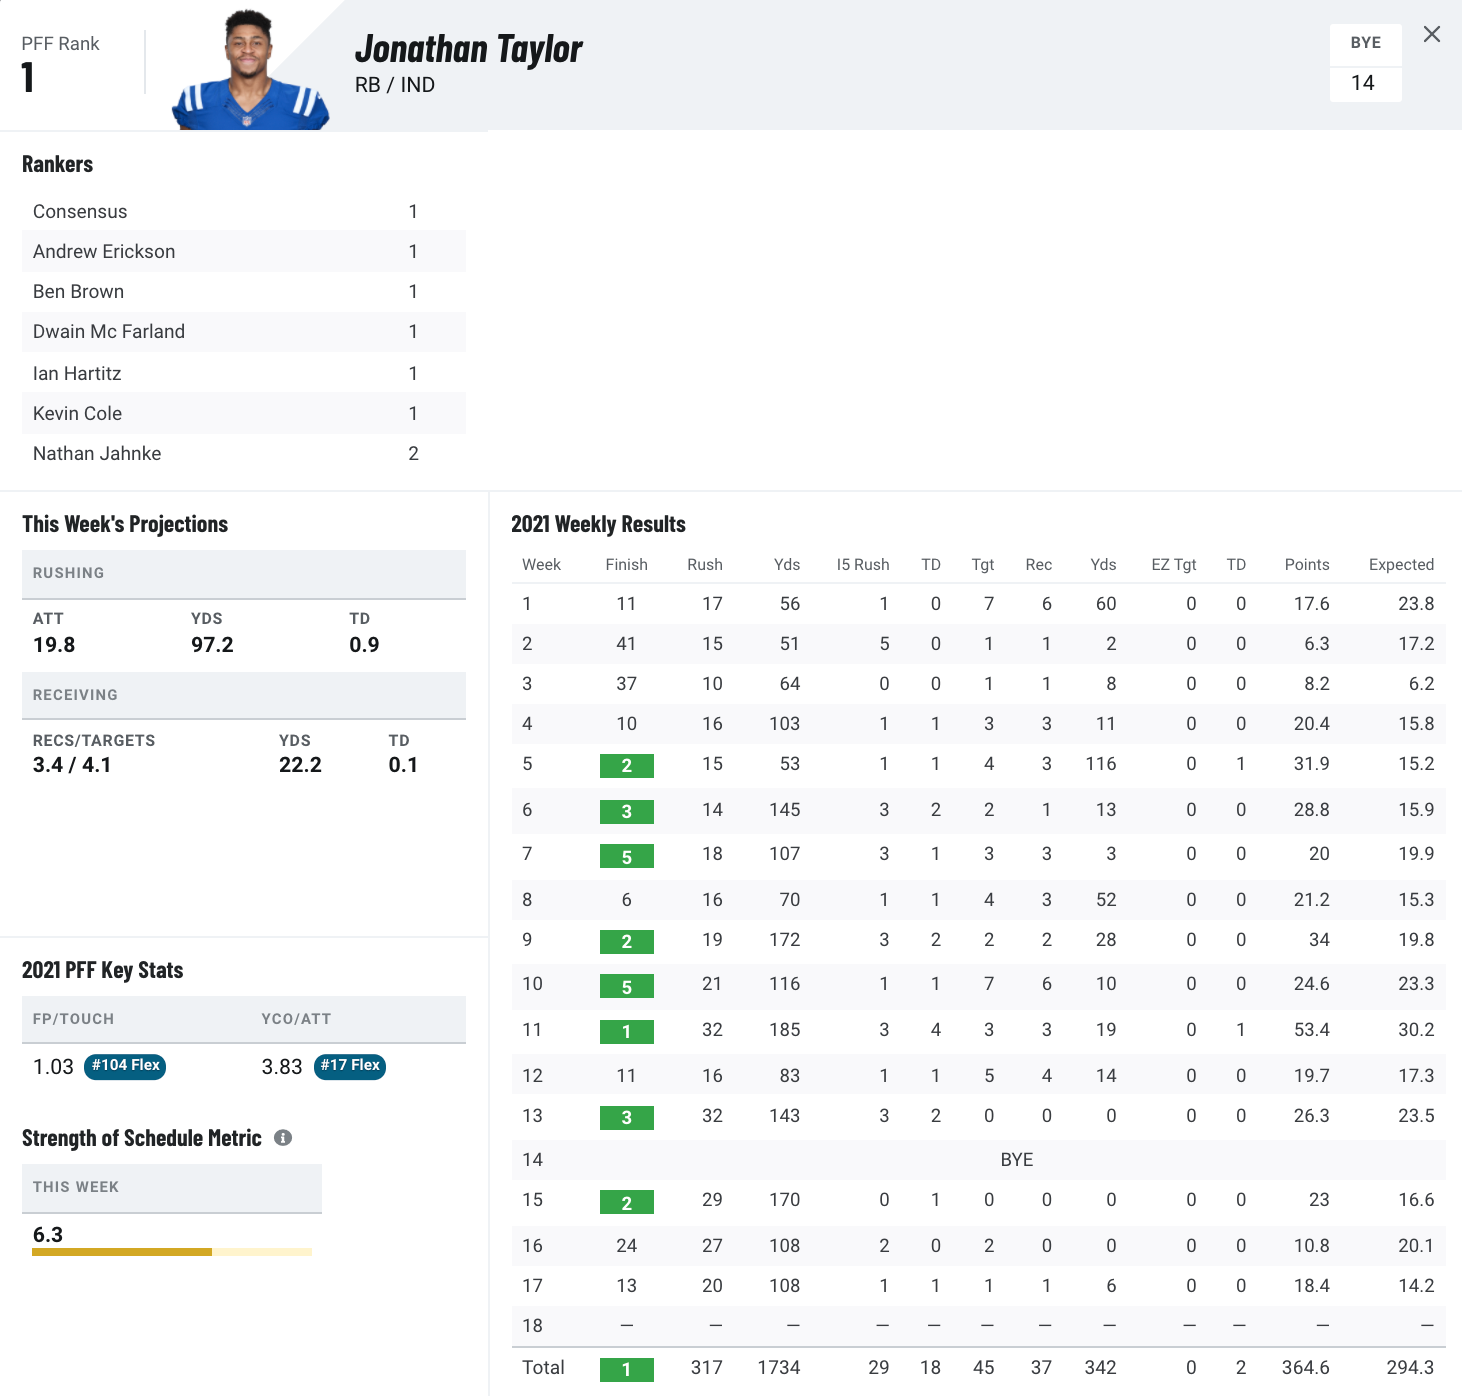Click the Tgt column header
Image resolution: width=1462 pixels, height=1396 pixels.
[x=983, y=564]
